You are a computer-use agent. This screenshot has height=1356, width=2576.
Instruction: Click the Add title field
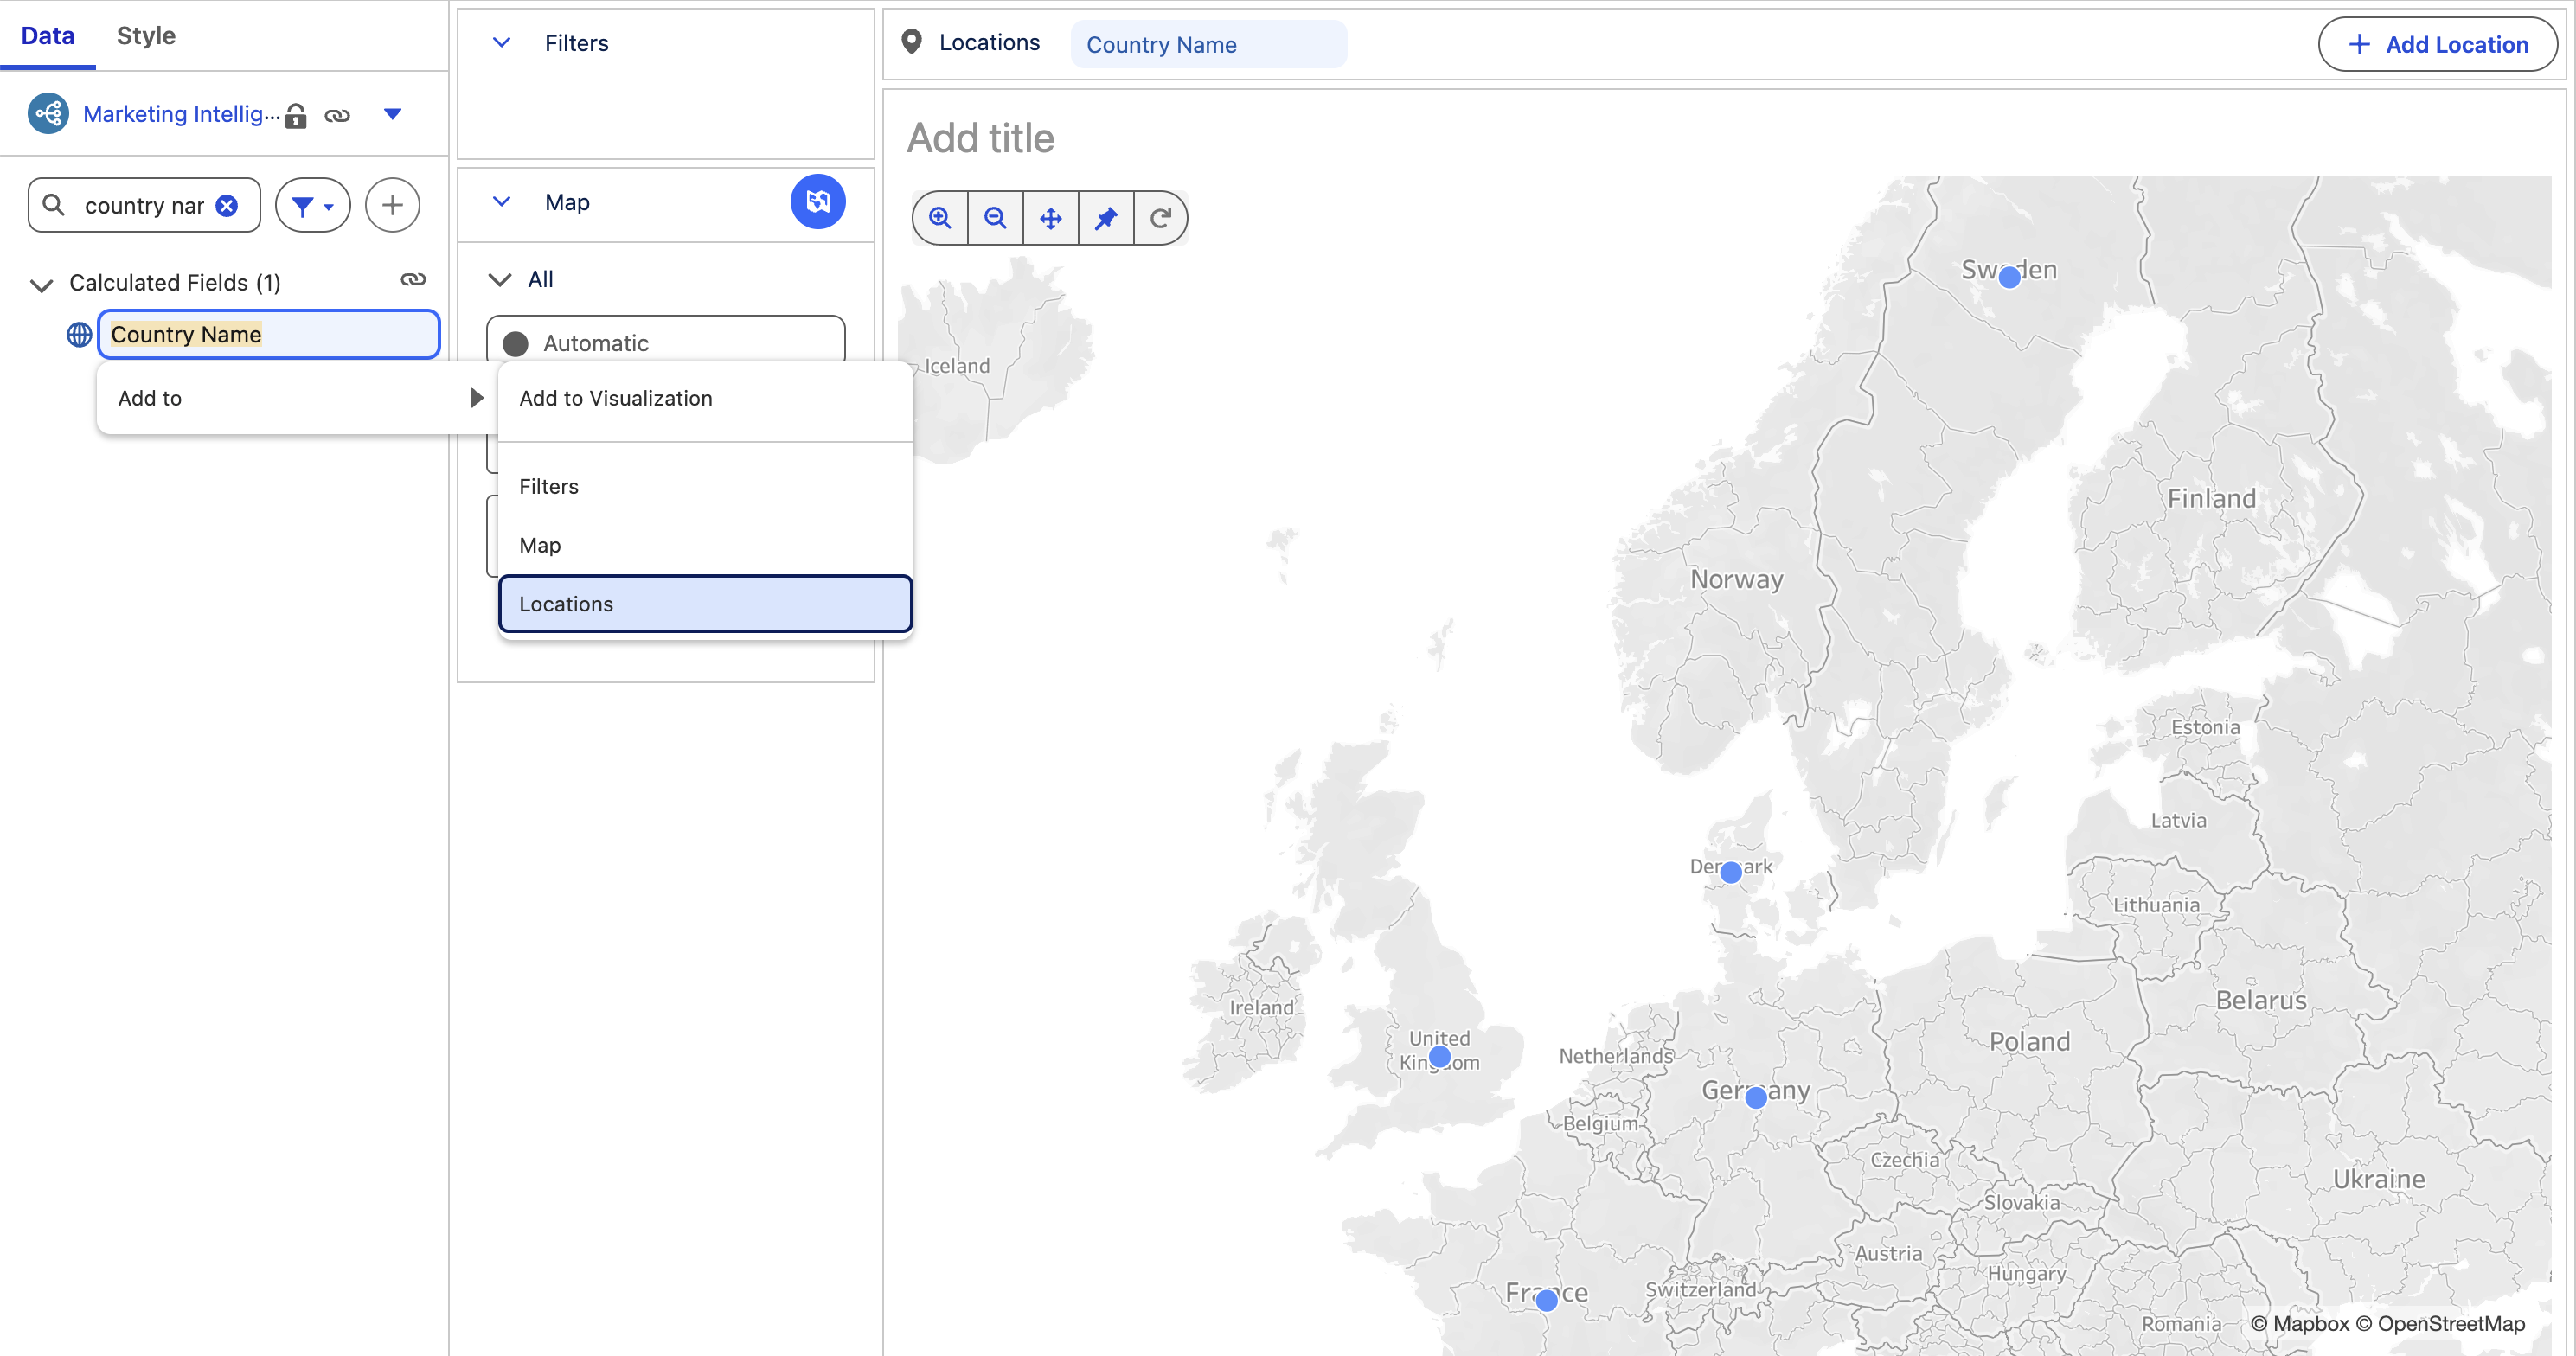[x=980, y=138]
